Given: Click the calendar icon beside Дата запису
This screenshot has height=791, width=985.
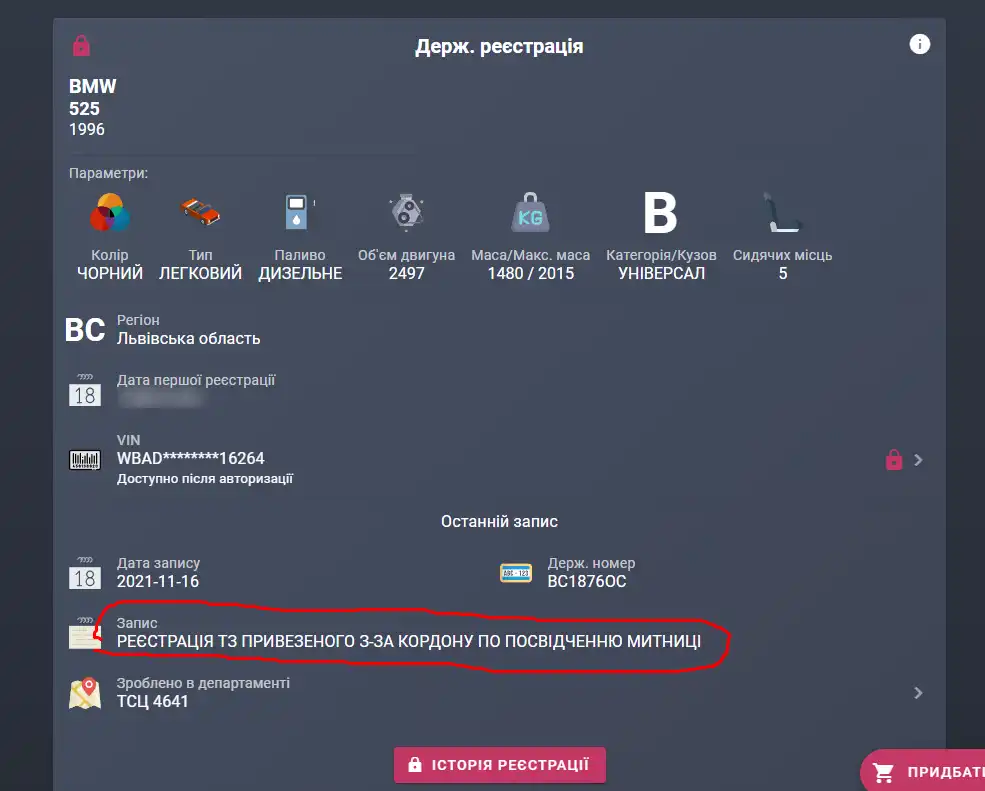Looking at the screenshot, I should coord(85,572).
